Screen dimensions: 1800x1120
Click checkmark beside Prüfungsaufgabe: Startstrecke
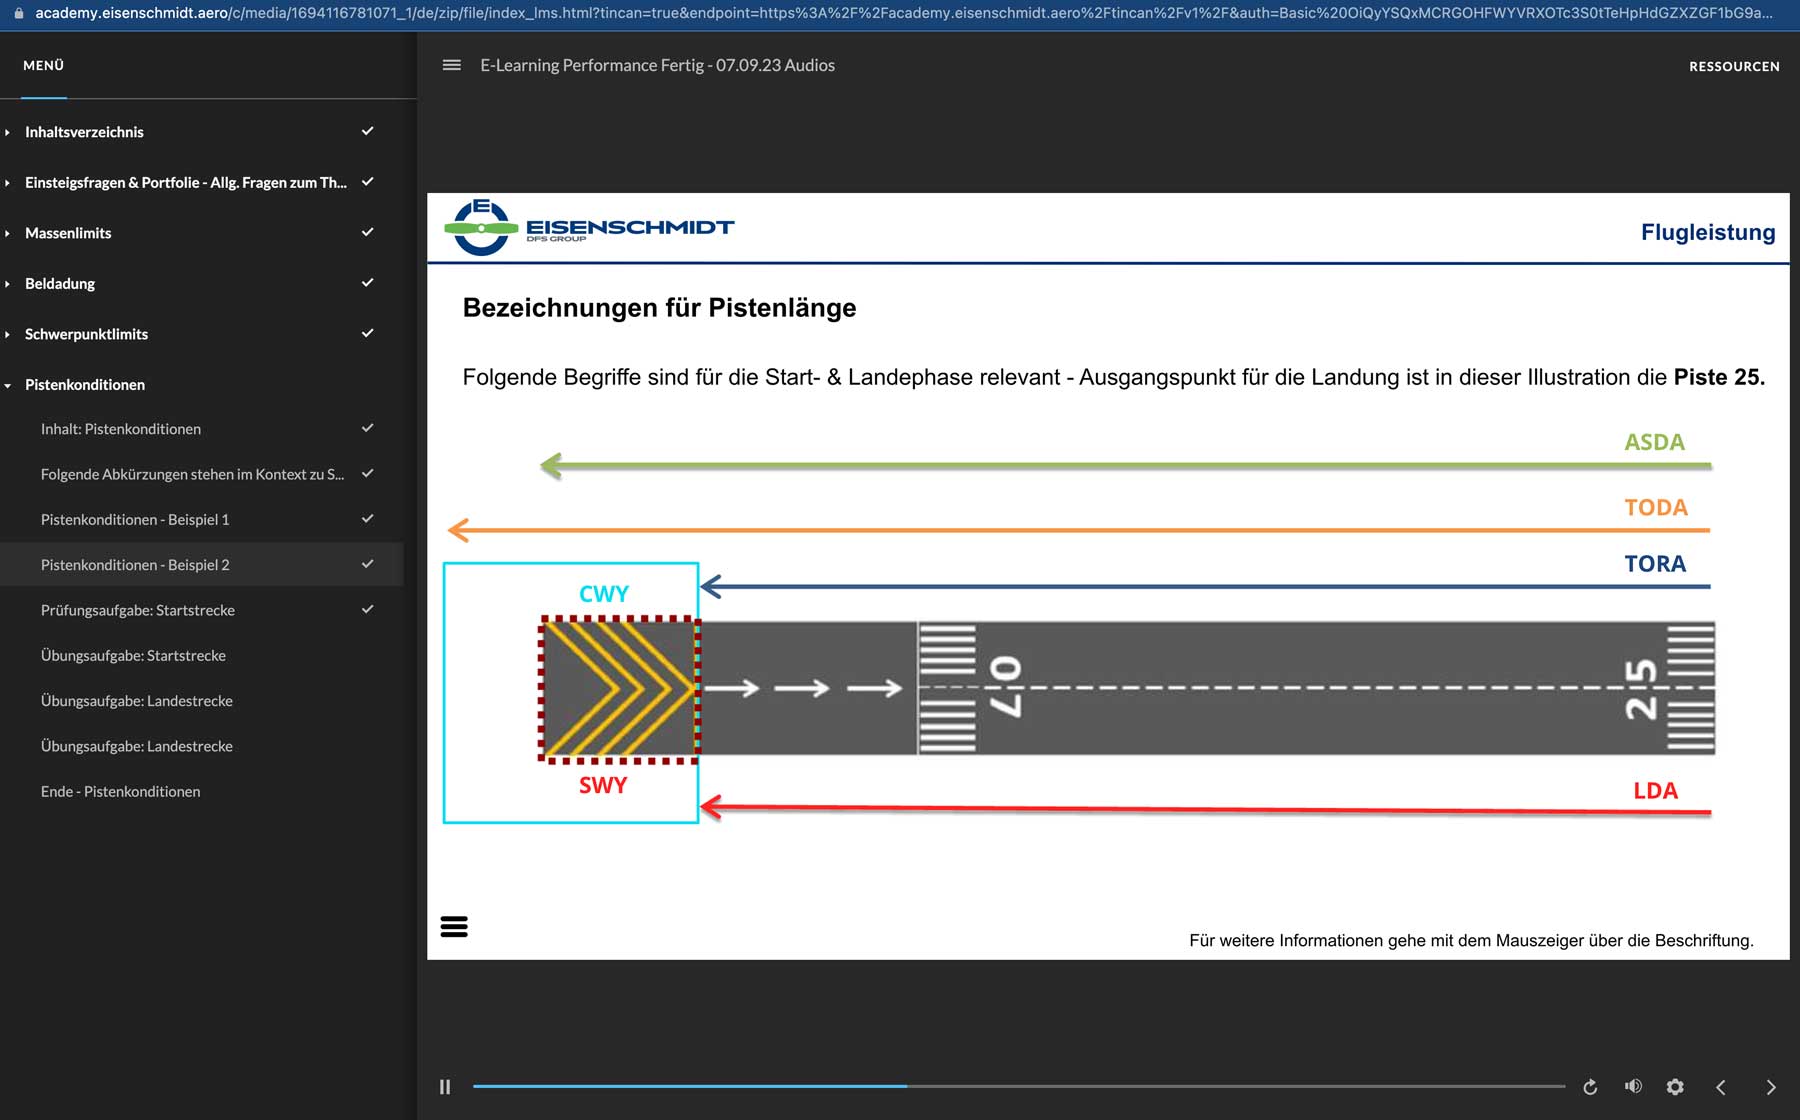tap(367, 609)
